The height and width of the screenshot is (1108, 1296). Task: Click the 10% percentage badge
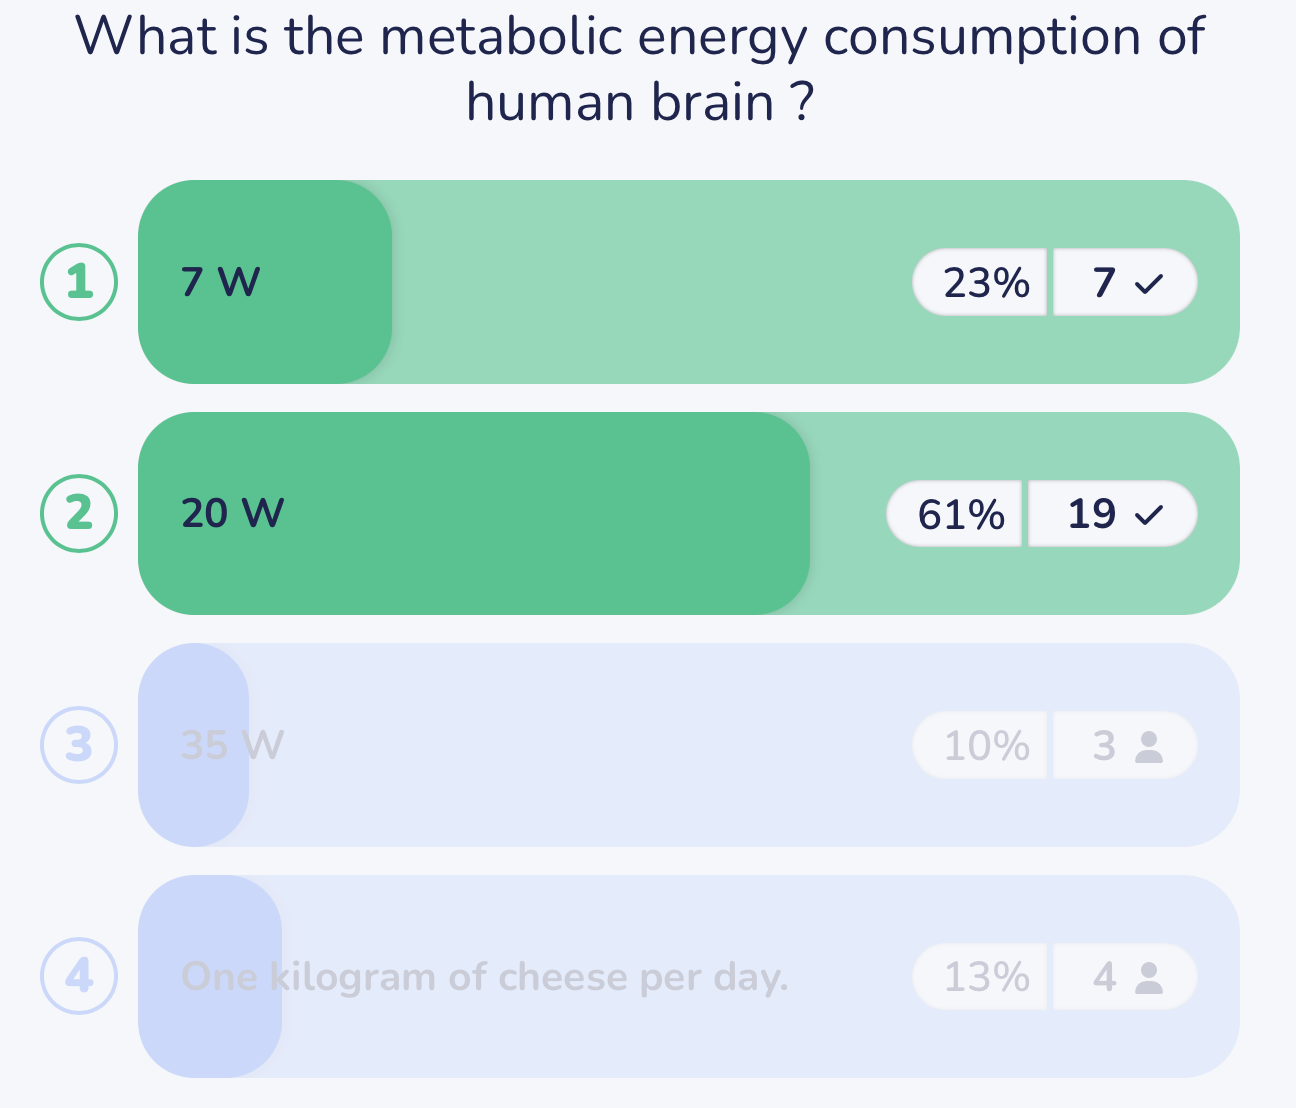985,746
